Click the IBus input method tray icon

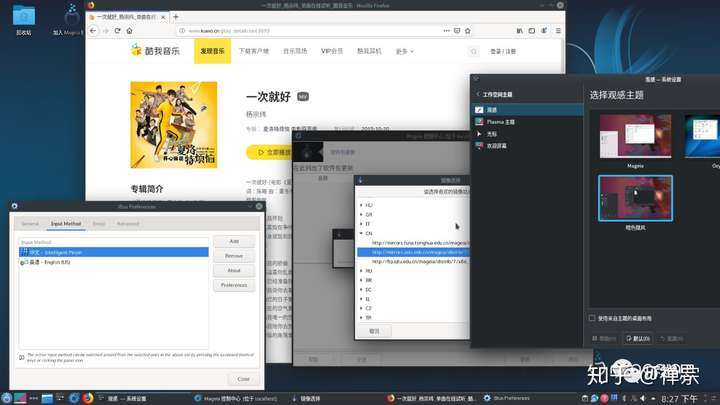[x=614, y=398]
